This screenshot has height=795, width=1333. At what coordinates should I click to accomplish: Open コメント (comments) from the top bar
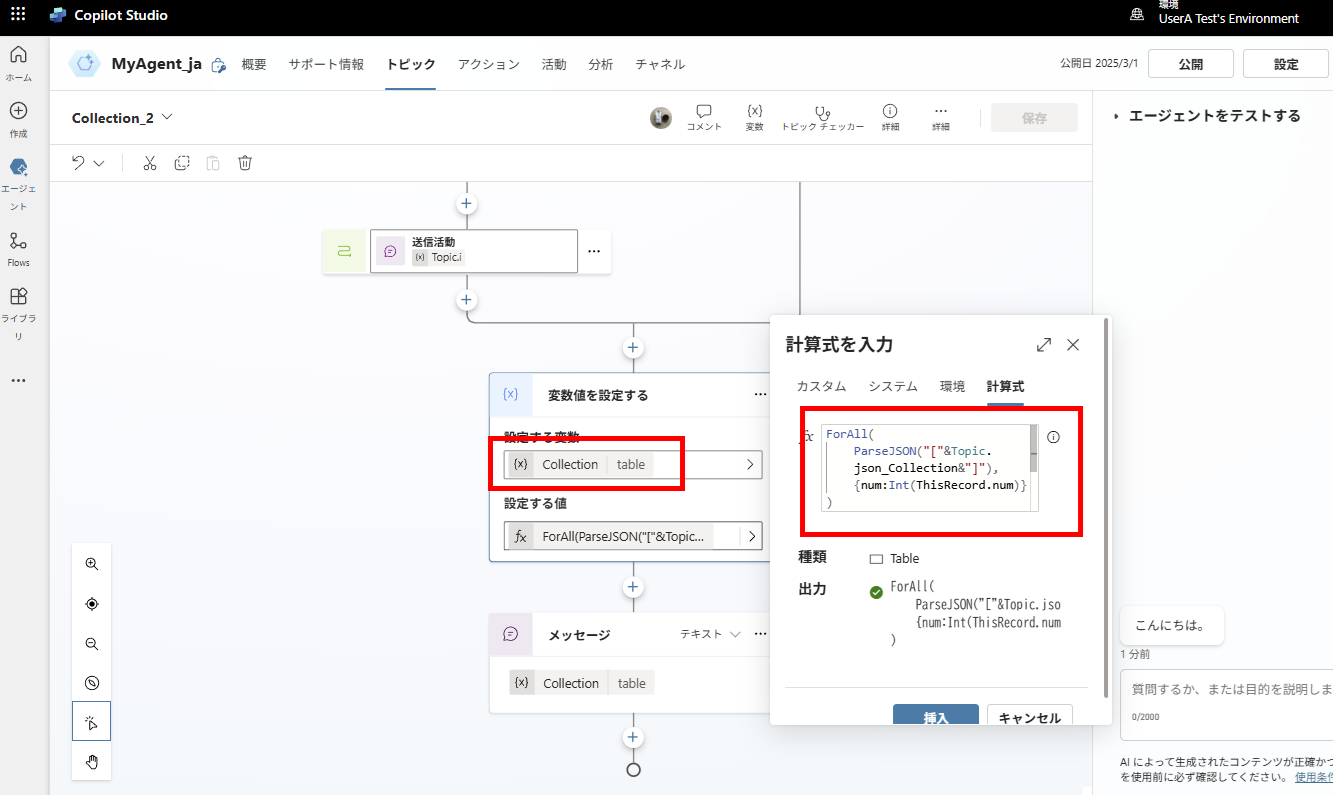point(704,116)
